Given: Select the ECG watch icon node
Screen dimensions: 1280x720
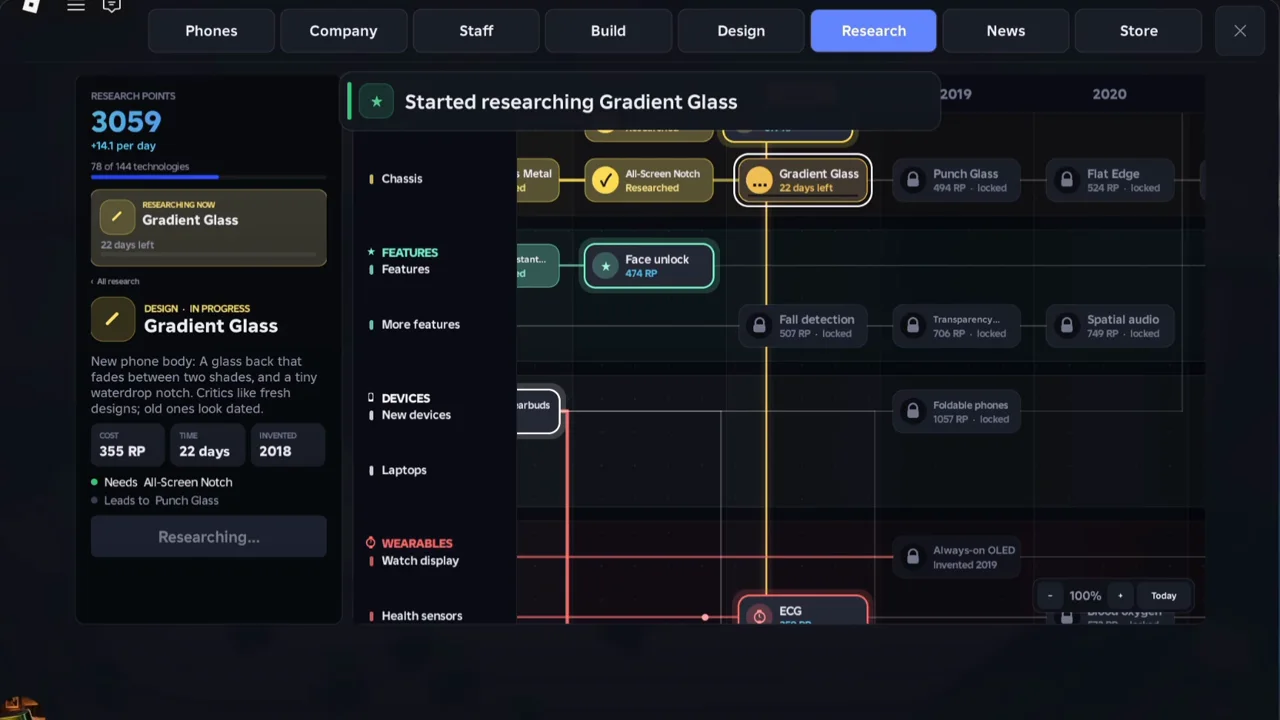Looking at the screenshot, I should coord(759,615).
